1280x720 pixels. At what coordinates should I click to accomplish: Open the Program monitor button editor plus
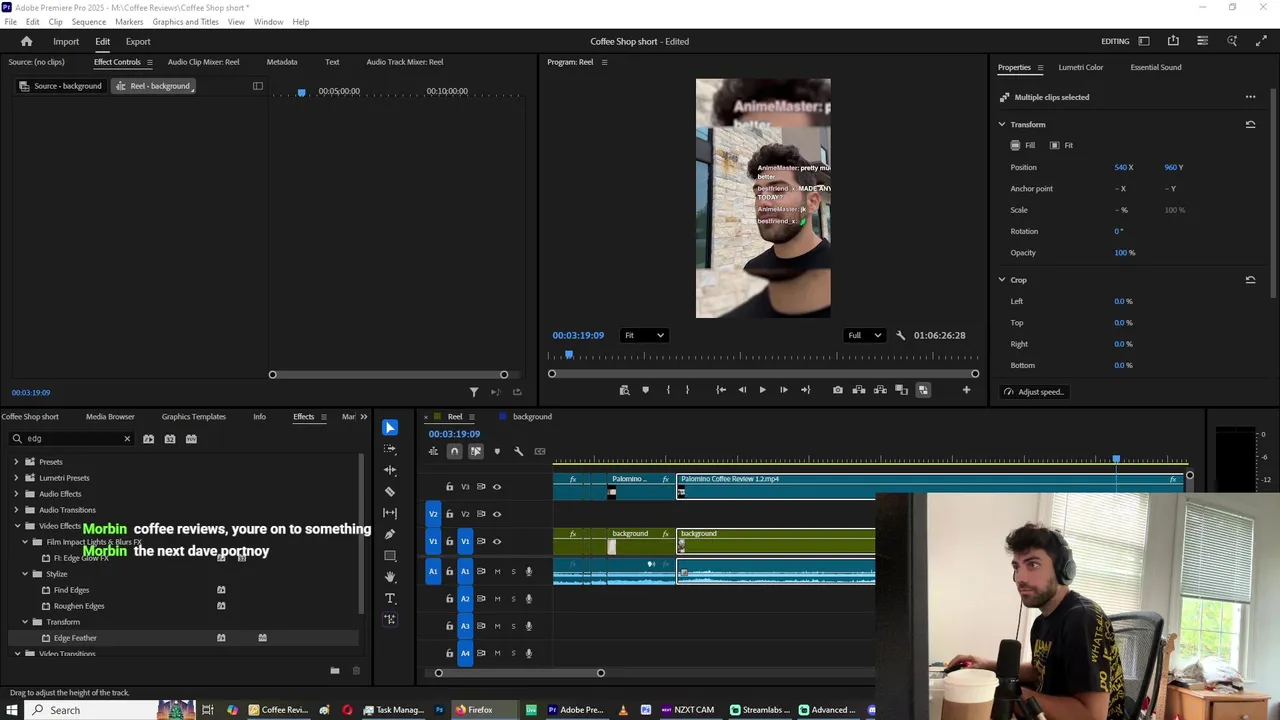pyautogui.click(x=966, y=390)
